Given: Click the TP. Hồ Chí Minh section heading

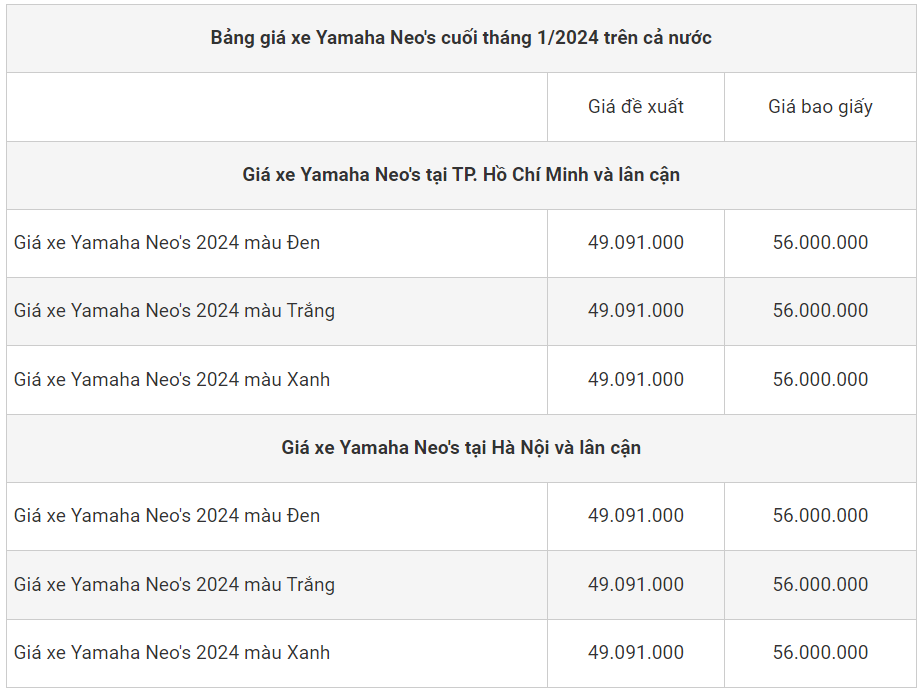Looking at the screenshot, I should [x=461, y=175].
